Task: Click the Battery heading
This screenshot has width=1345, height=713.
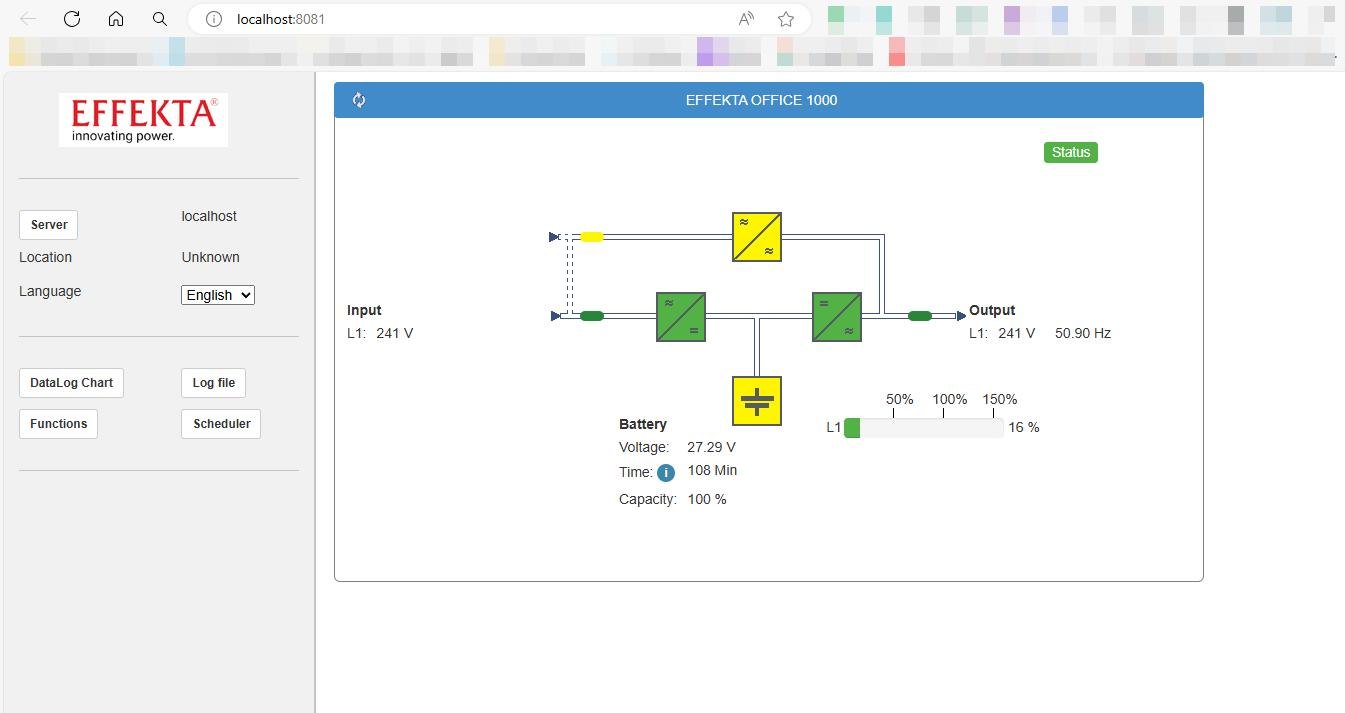Action: click(643, 424)
